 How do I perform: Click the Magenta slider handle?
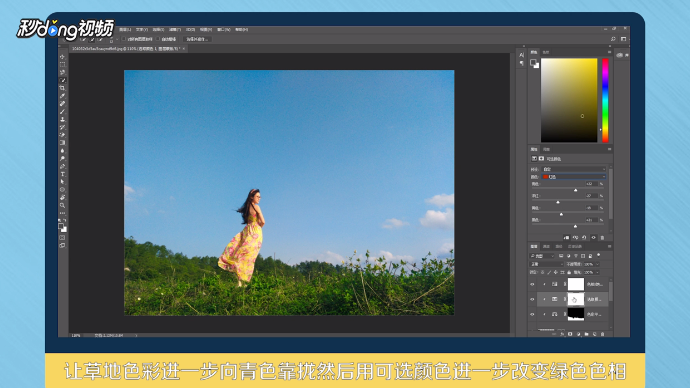tap(558, 202)
